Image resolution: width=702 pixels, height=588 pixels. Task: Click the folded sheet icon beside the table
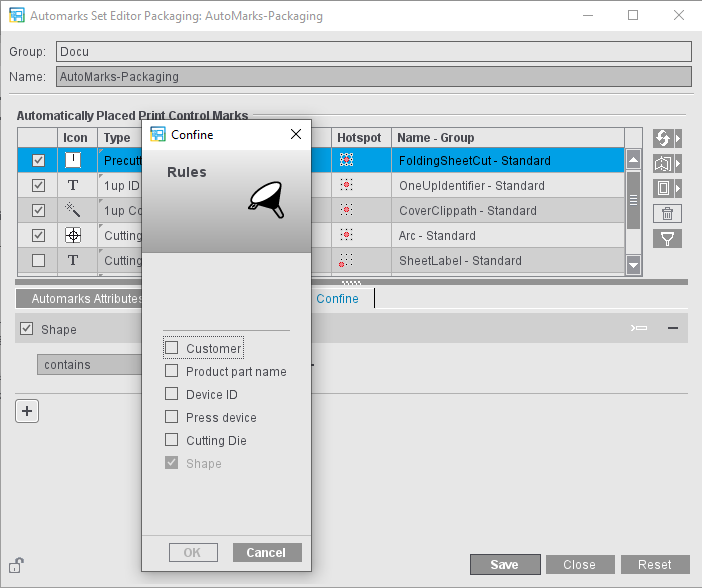click(663, 163)
